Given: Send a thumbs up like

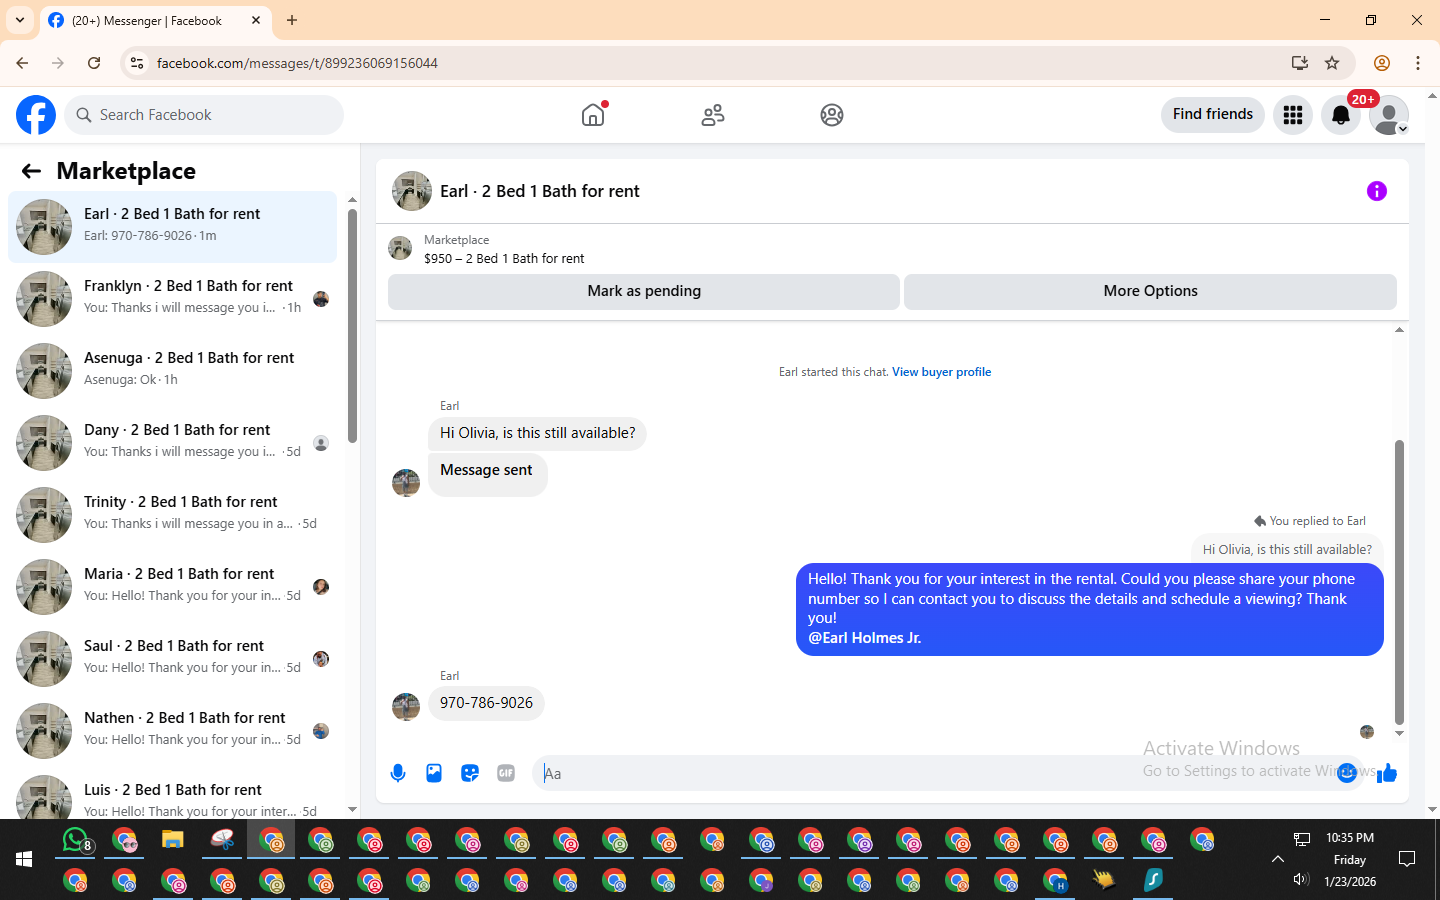Looking at the screenshot, I should coord(1387,773).
